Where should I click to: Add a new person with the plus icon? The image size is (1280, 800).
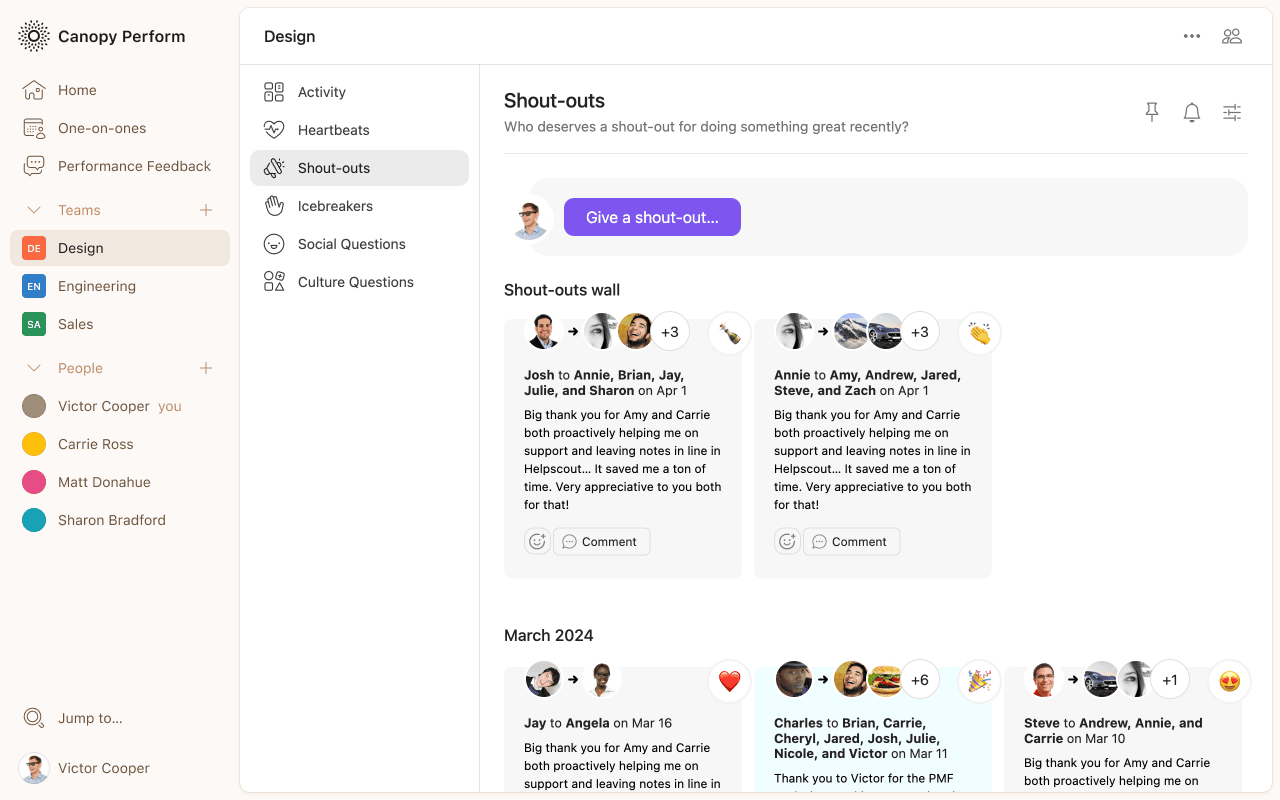[206, 368]
